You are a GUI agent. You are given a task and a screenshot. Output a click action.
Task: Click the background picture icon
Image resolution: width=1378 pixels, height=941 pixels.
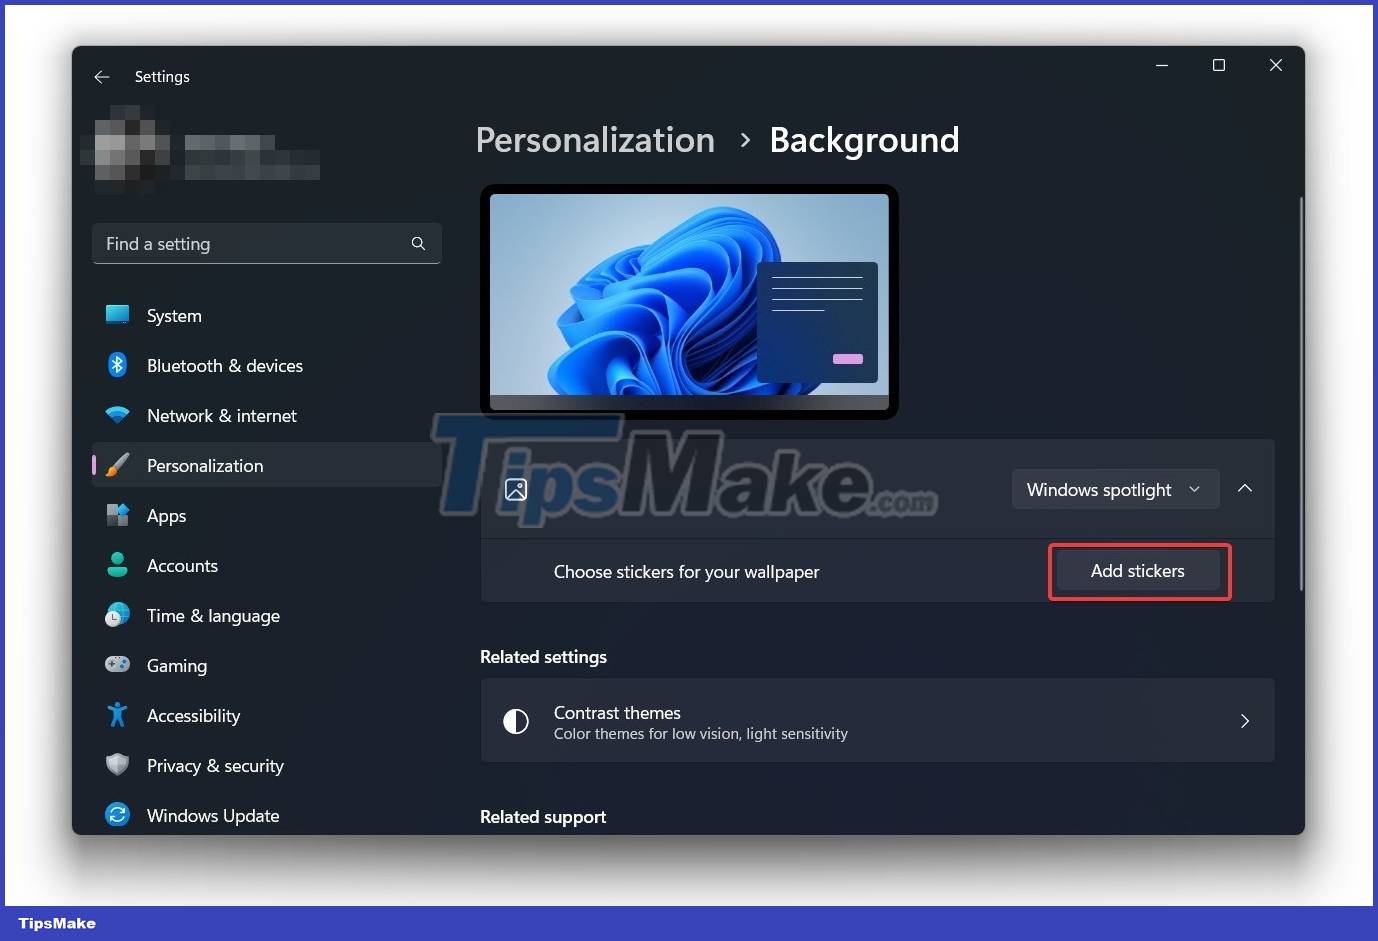[x=516, y=489]
